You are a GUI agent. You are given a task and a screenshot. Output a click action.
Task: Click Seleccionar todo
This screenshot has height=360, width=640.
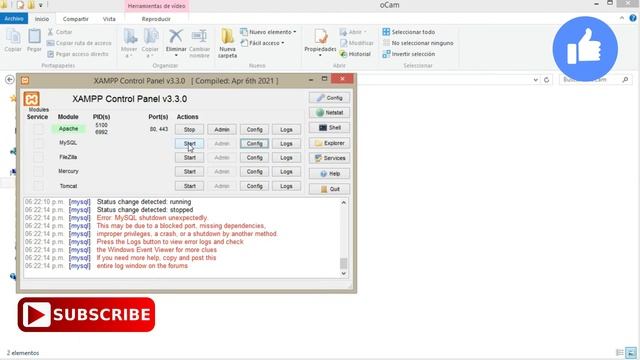[409, 32]
